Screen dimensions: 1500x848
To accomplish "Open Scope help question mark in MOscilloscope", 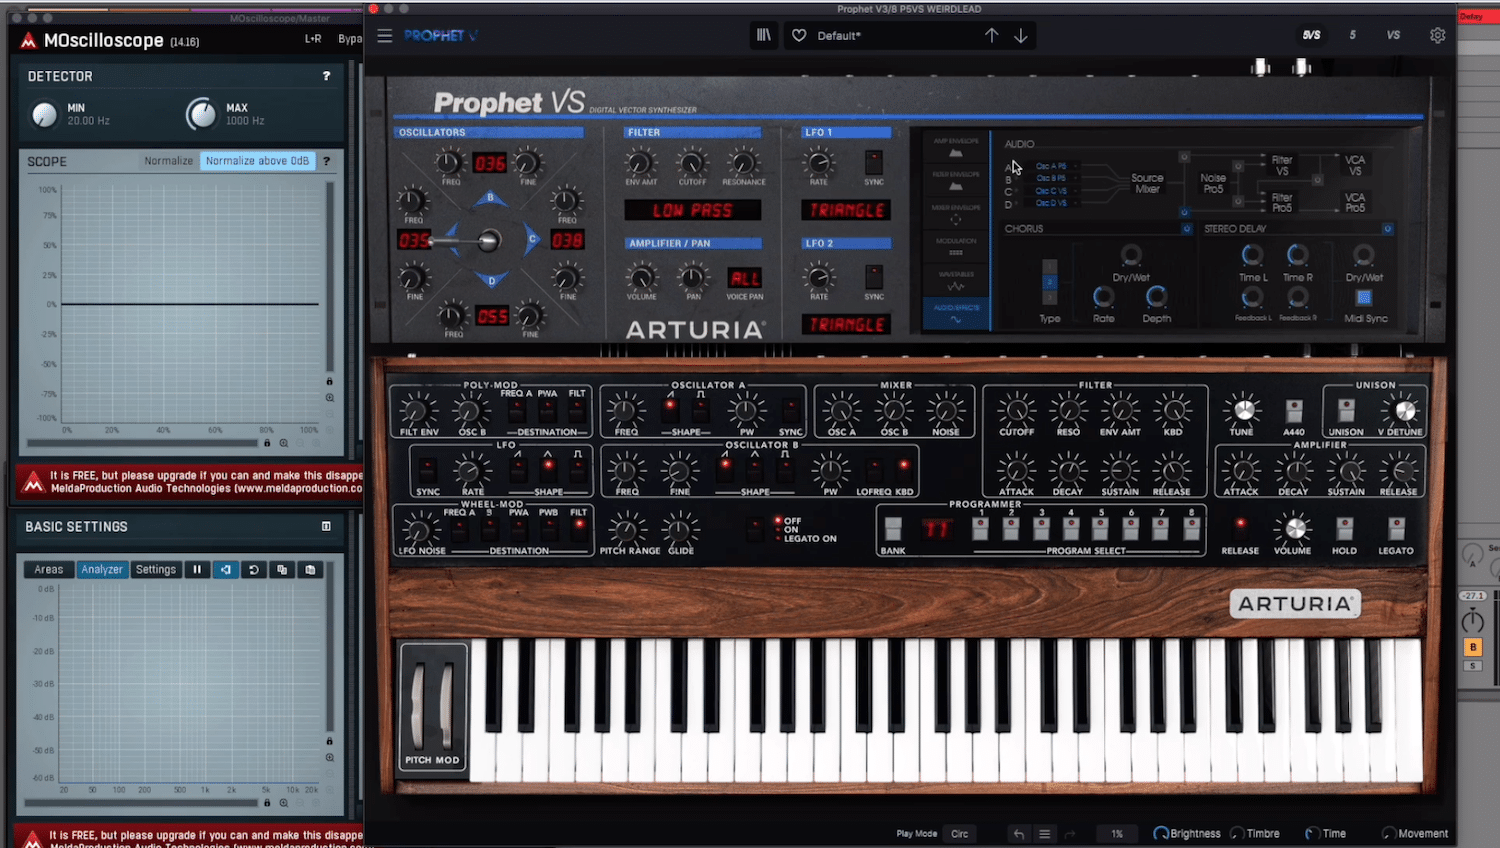I will point(326,161).
